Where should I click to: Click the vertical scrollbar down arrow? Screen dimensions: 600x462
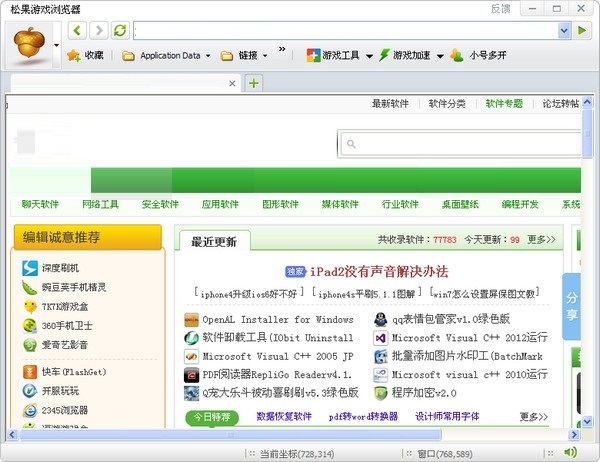(x=587, y=421)
